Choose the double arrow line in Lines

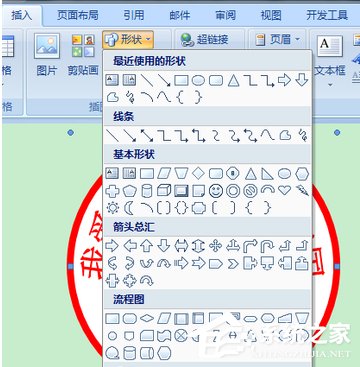click(147, 136)
